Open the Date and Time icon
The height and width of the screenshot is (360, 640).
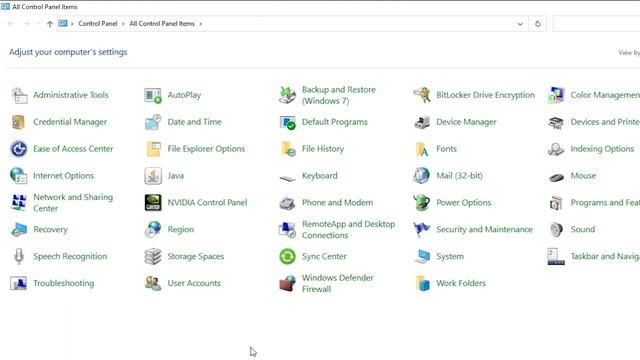click(x=153, y=122)
